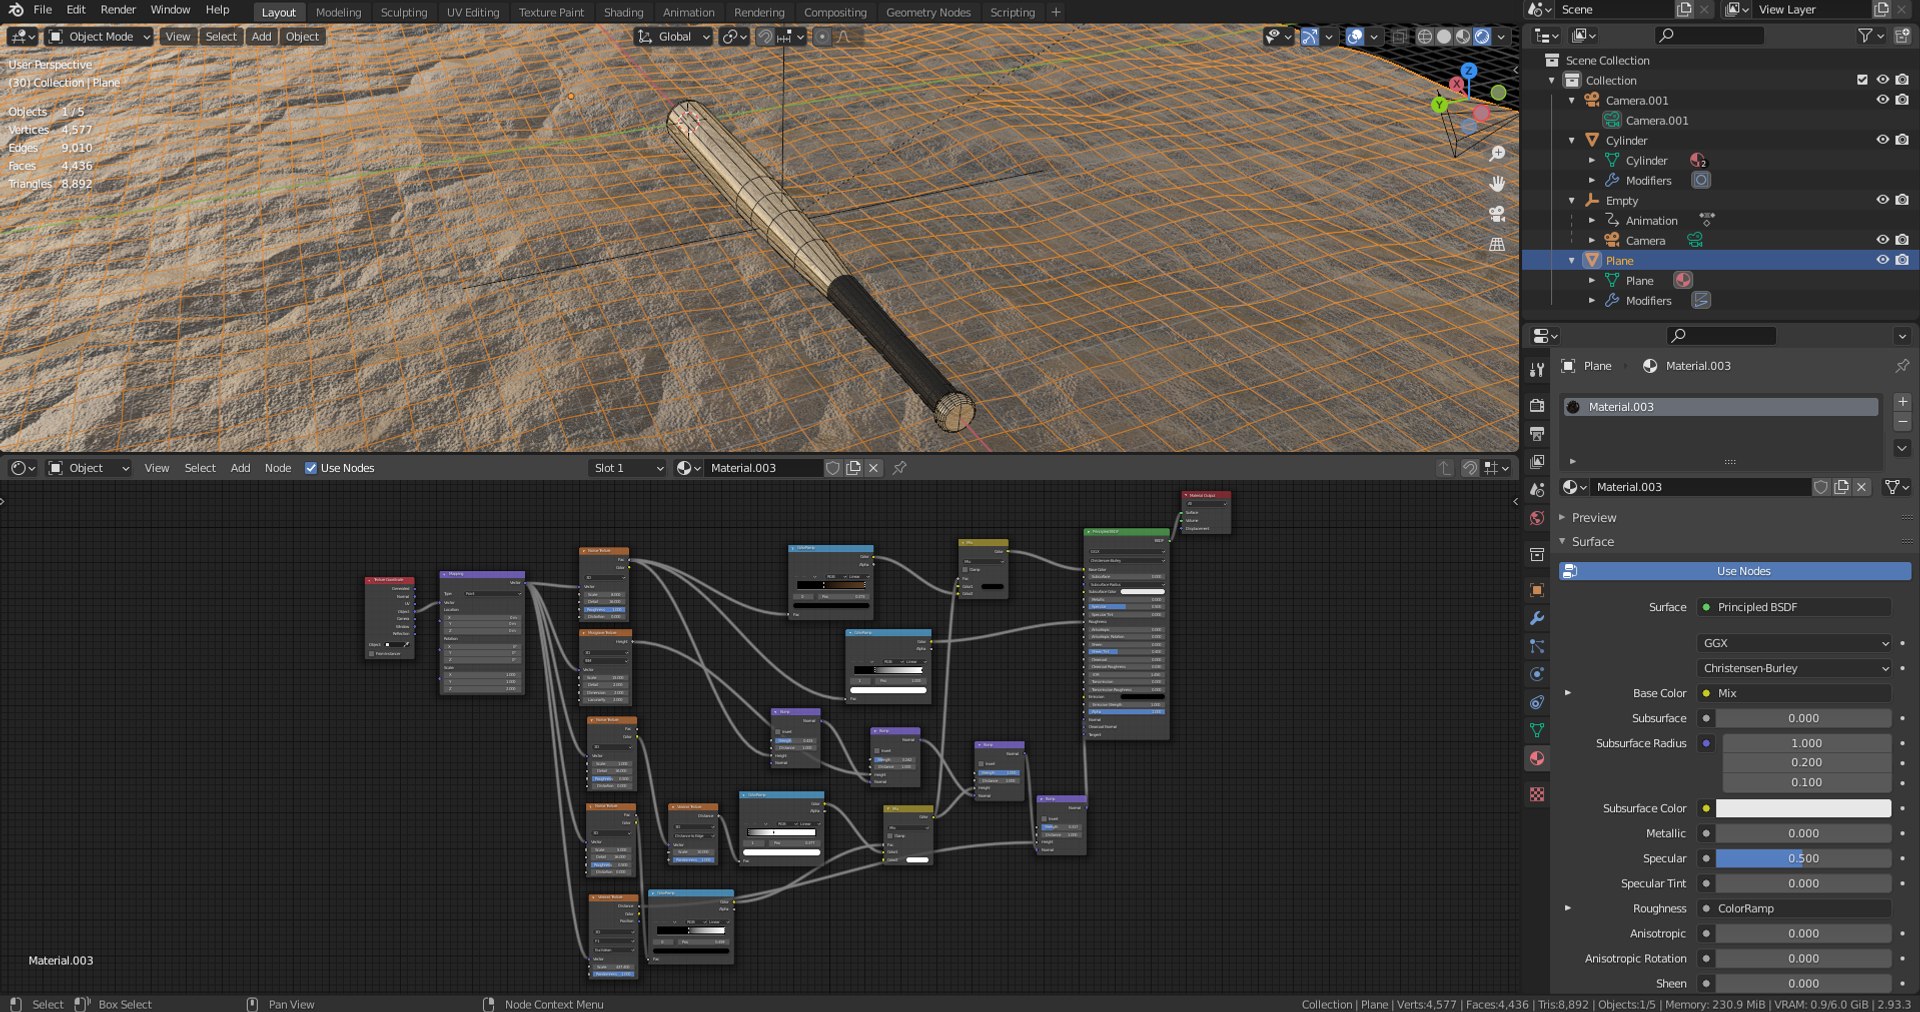This screenshot has height=1012, width=1920.
Task: Open the Render menu
Action: (118, 10)
